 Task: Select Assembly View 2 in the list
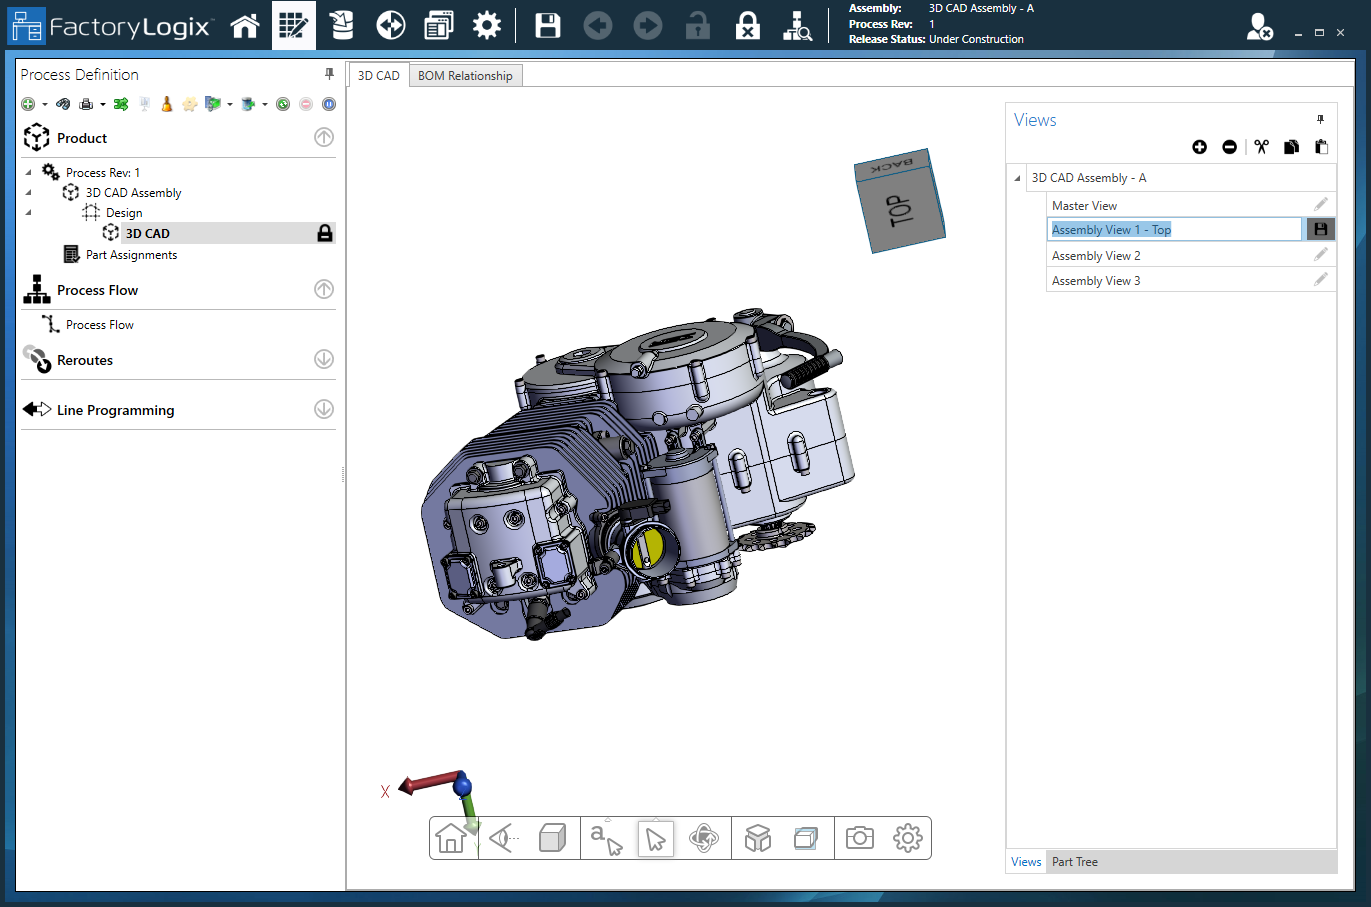coord(1096,256)
